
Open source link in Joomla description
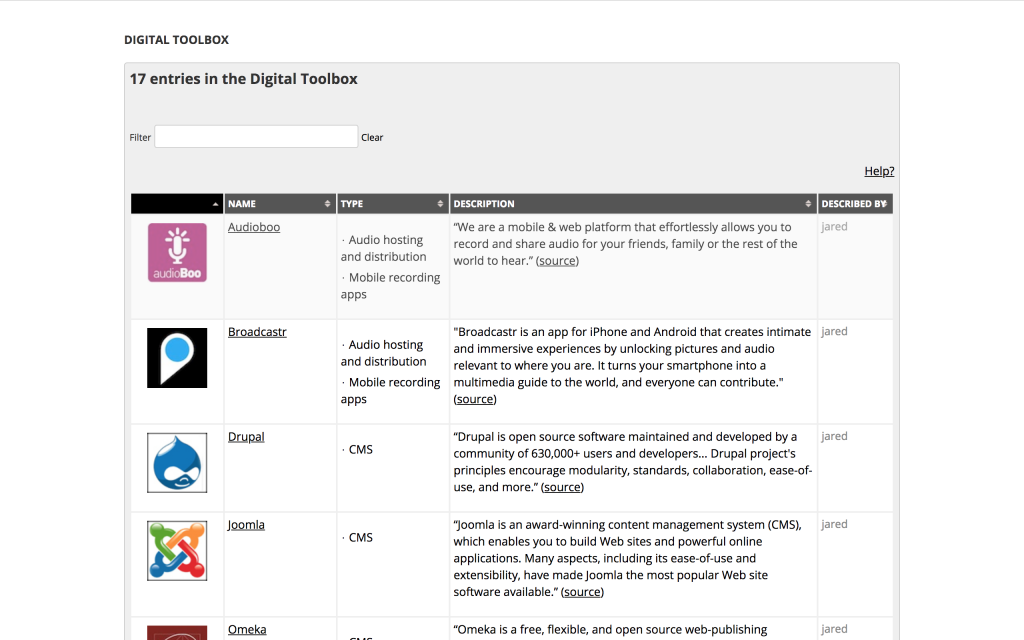(583, 592)
